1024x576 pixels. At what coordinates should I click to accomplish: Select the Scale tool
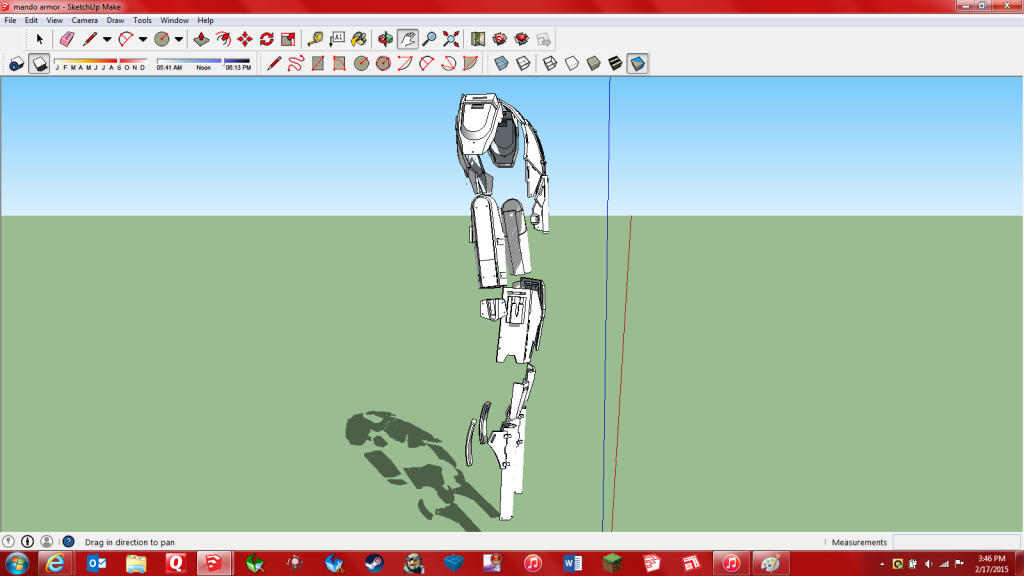[288, 39]
